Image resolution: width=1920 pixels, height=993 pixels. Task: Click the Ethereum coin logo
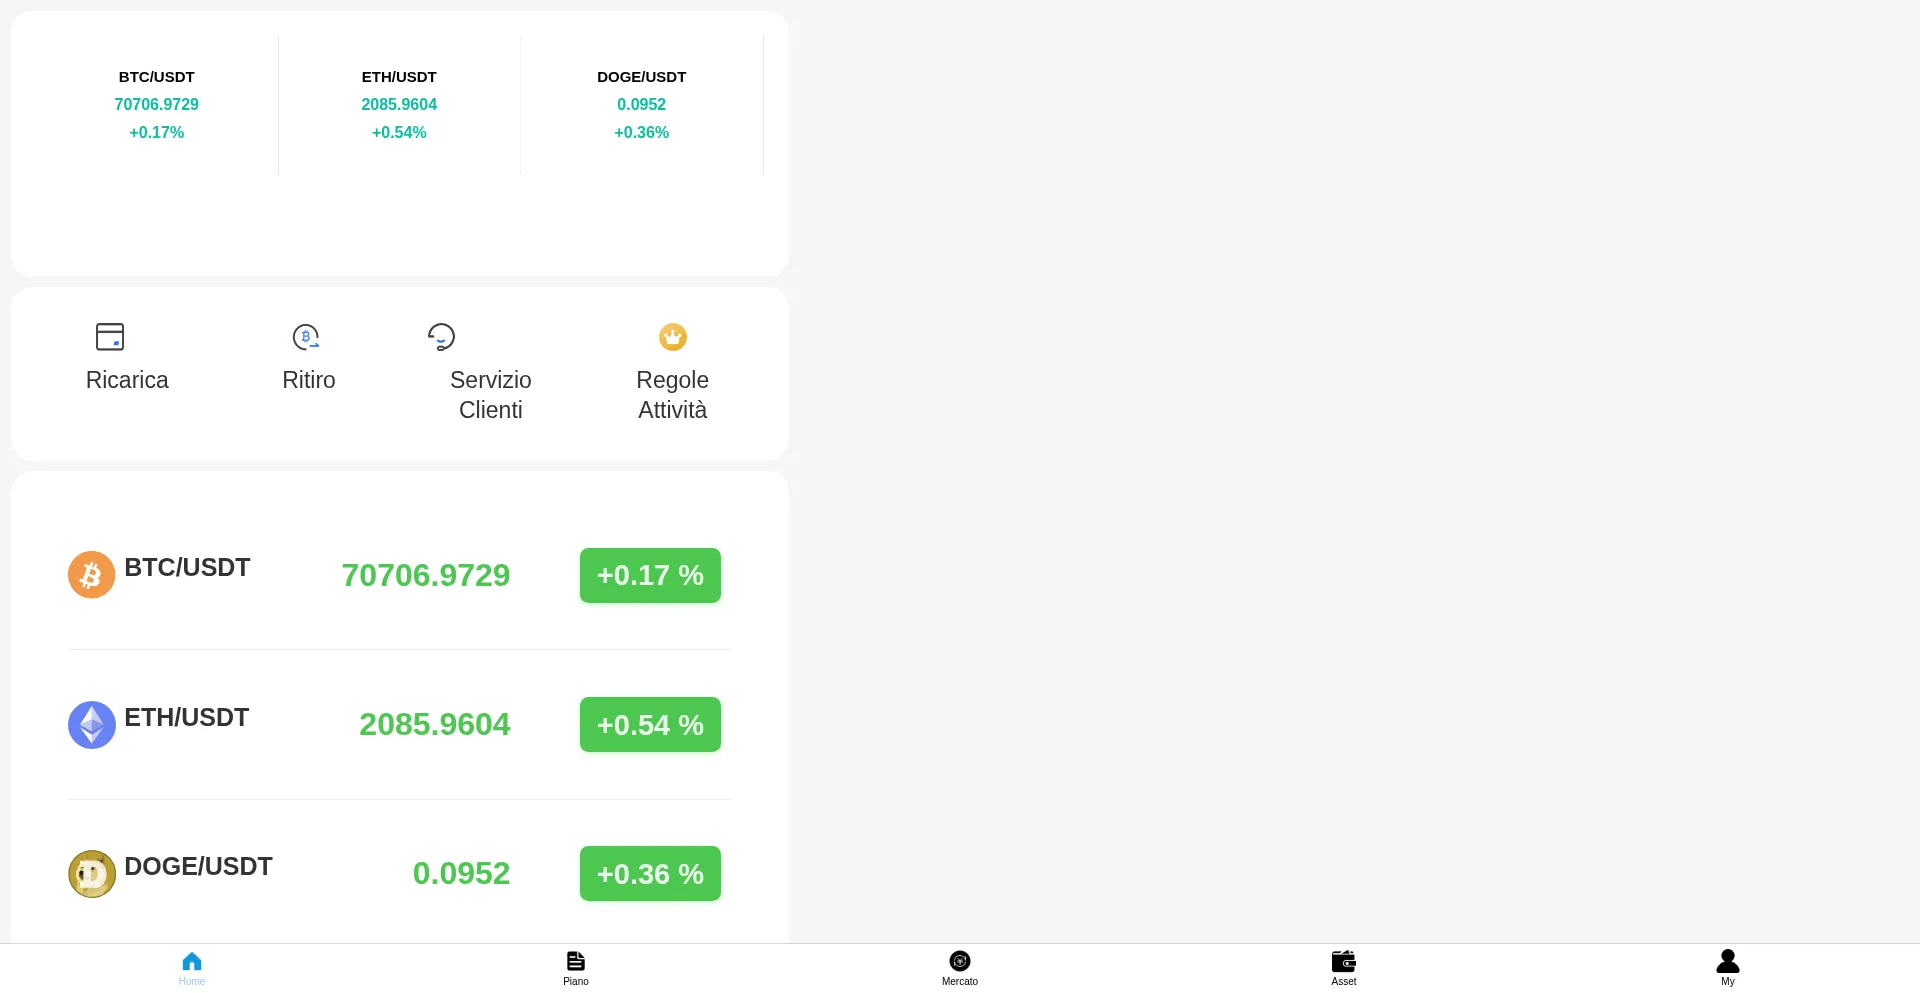[x=92, y=725]
